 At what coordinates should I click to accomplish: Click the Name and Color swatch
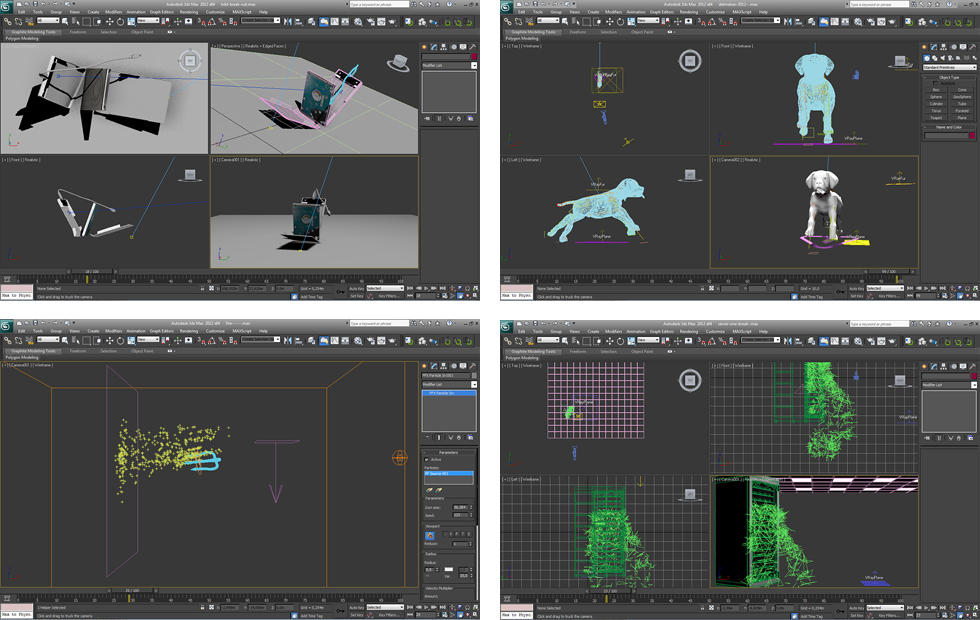971,135
